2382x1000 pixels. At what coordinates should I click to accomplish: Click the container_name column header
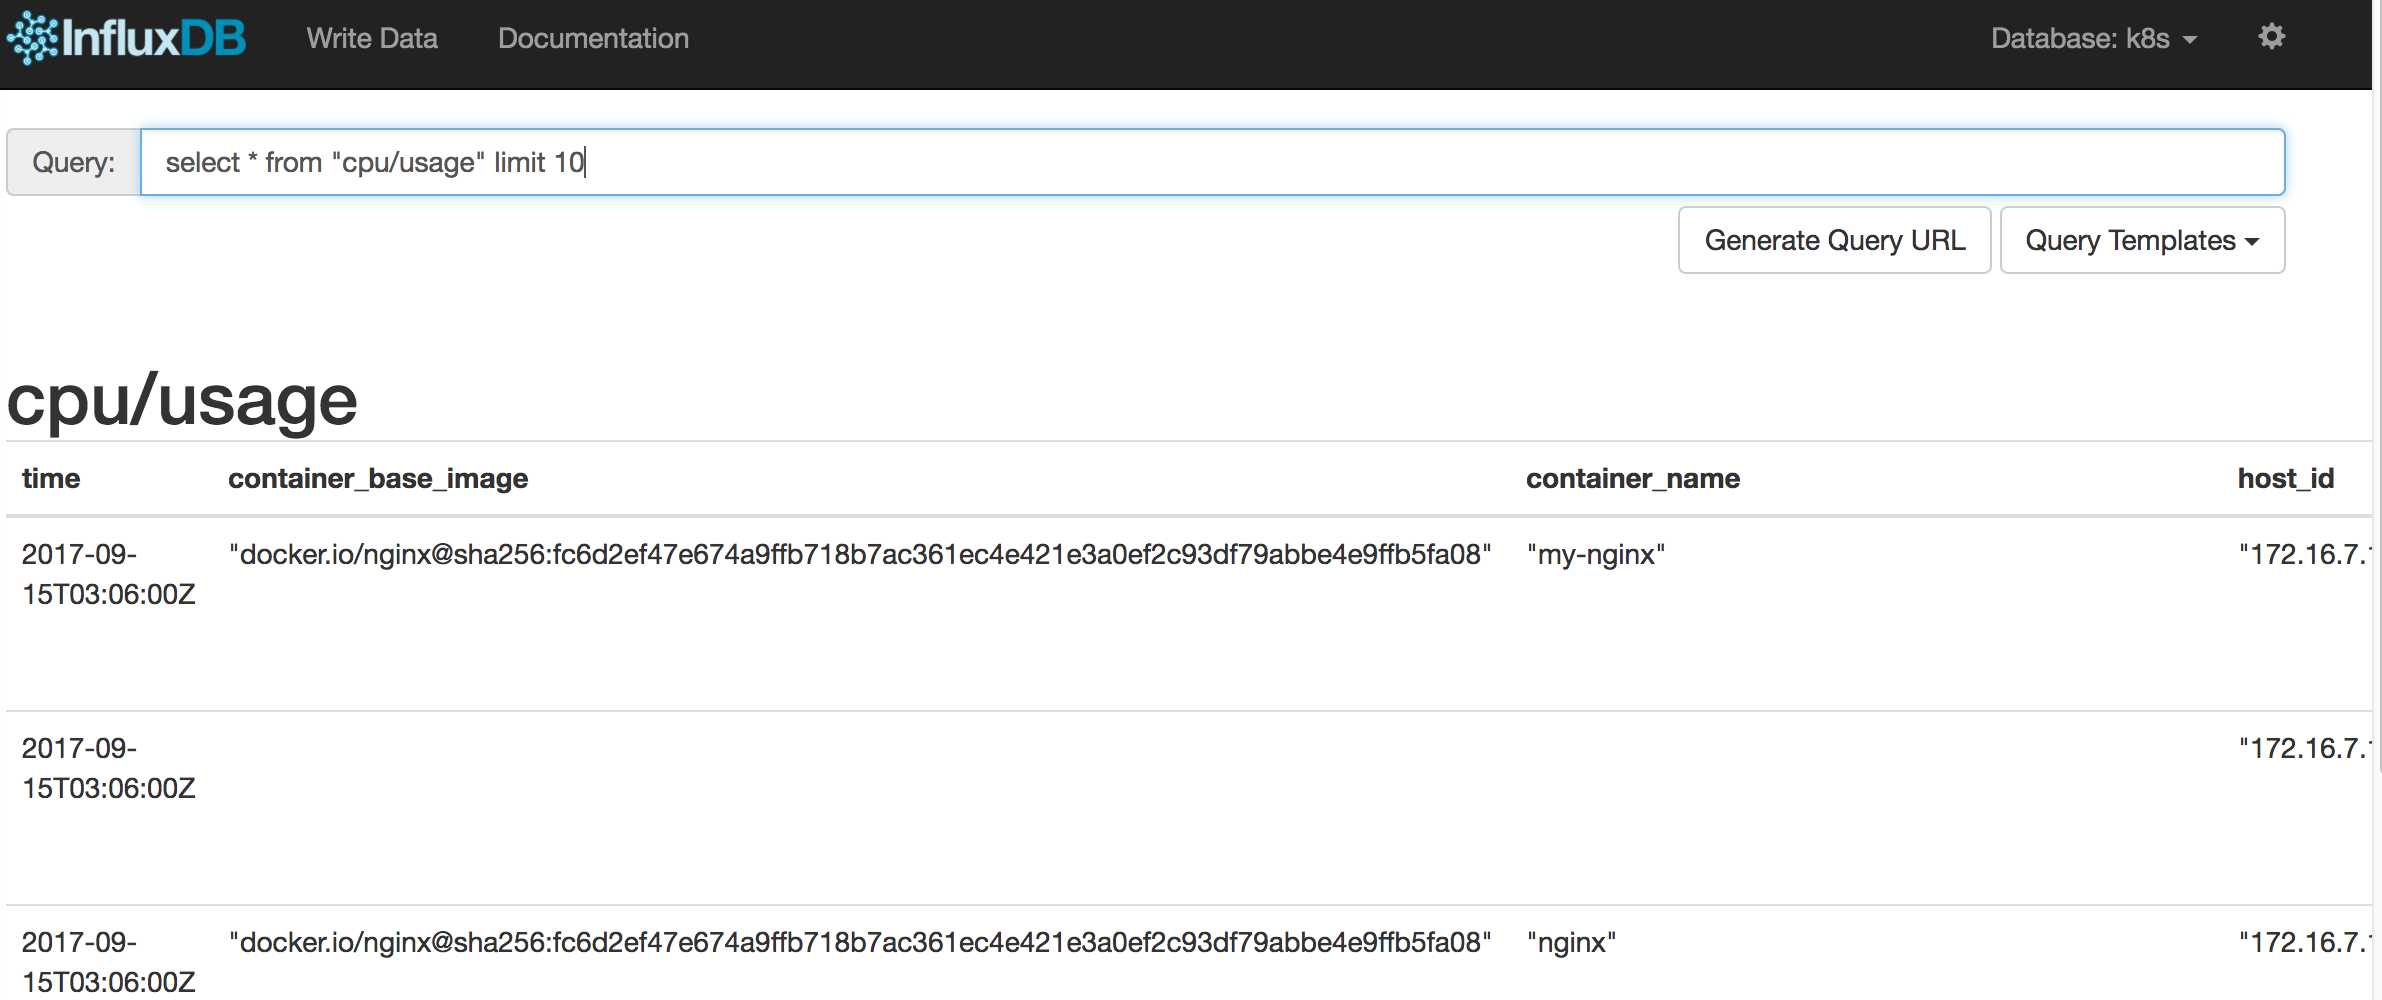click(1633, 478)
